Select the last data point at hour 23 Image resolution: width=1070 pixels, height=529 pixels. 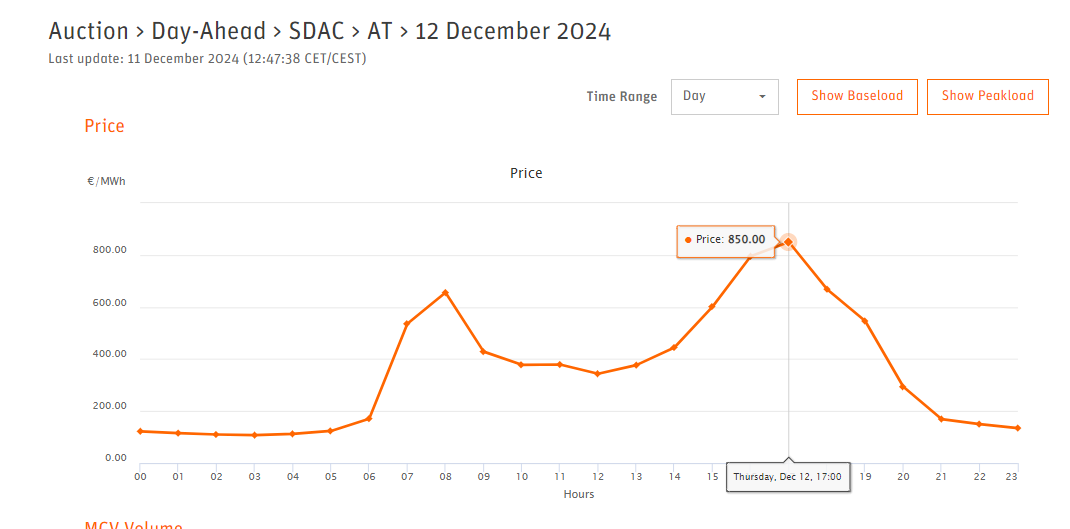(1017, 428)
